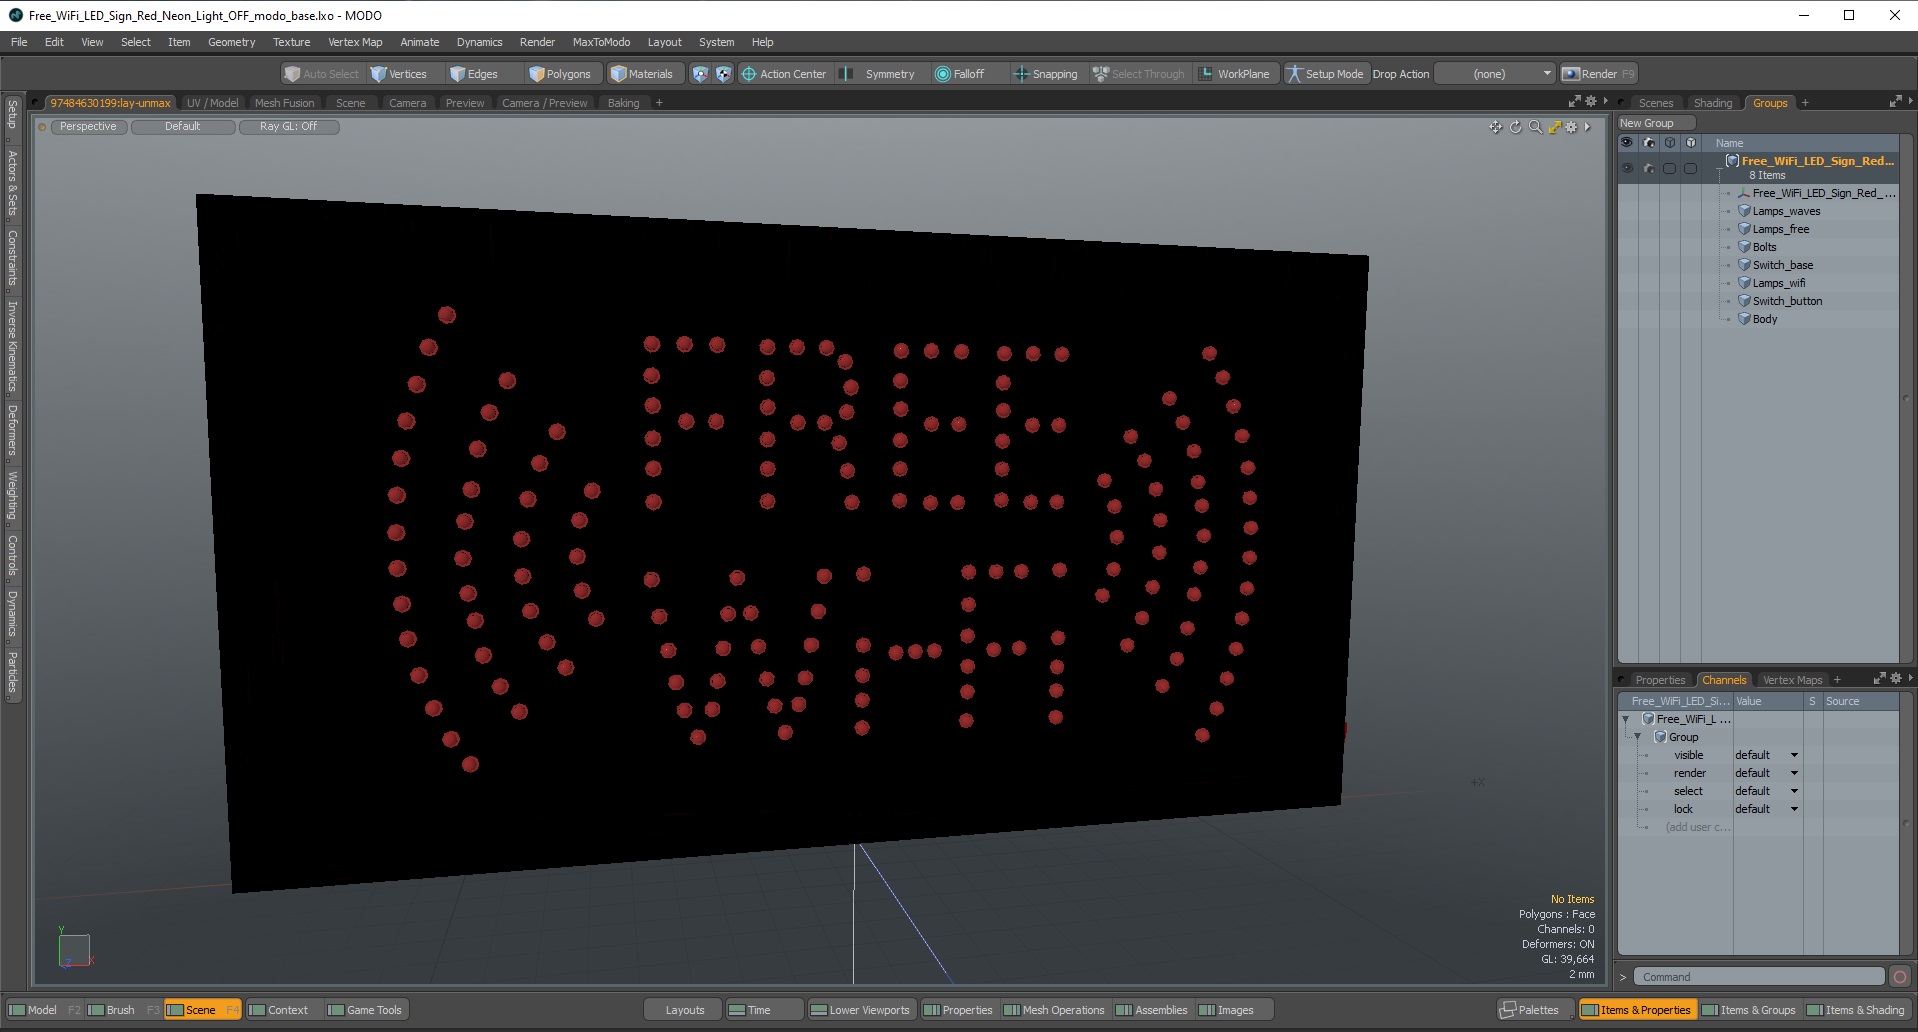The width and height of the screenshot is (1918, 1032).
Task: Open the WorkPlane options
Action: pyautogui.click(x=1235, y=74)
